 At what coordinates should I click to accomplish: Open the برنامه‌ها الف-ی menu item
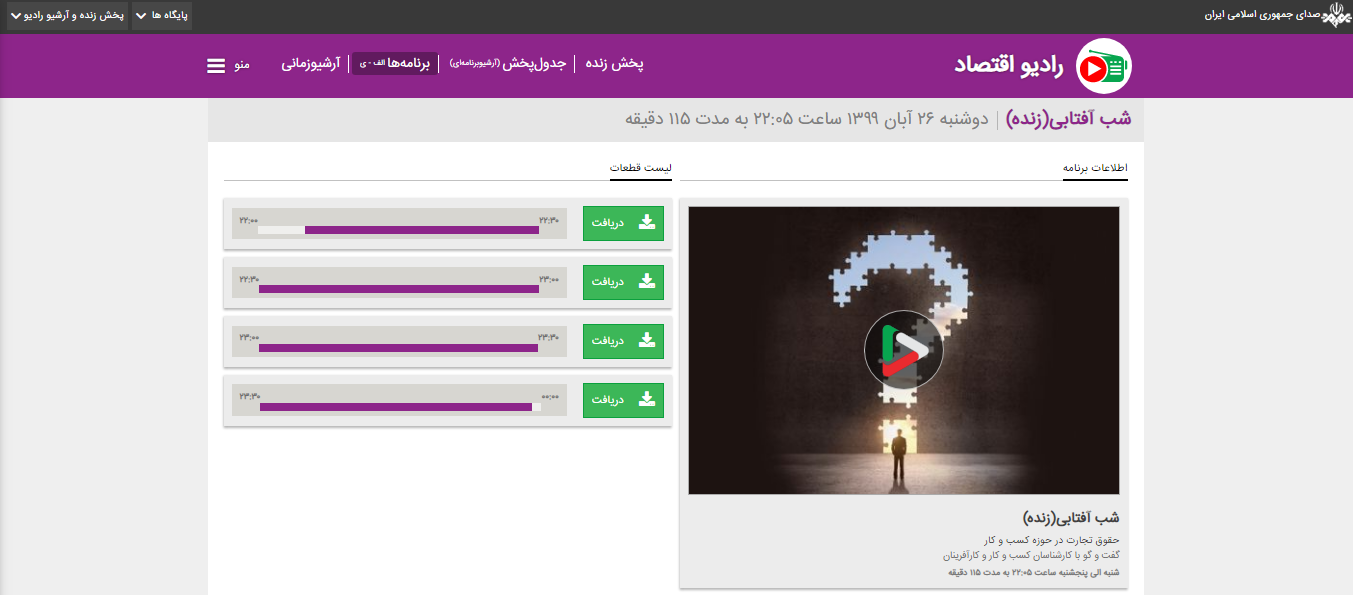point(394,64)
